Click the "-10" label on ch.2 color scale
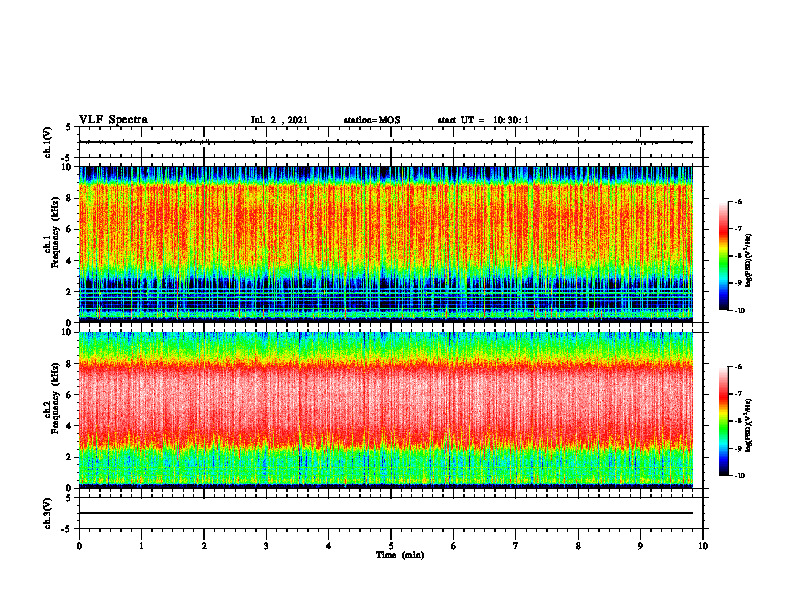 [x=739, y=476]
